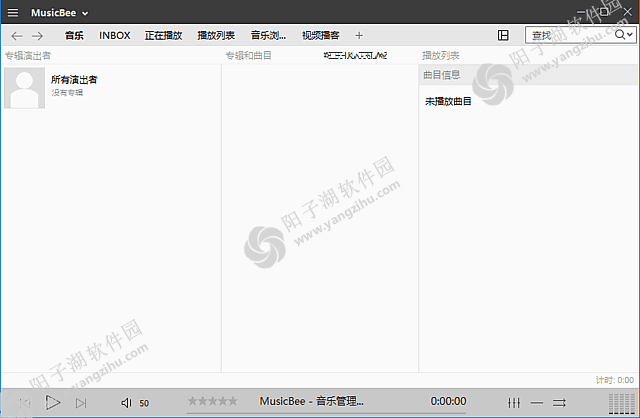Click the track progress bar
The height and width of the screenshot is (418, 640).
coord(327,413)
